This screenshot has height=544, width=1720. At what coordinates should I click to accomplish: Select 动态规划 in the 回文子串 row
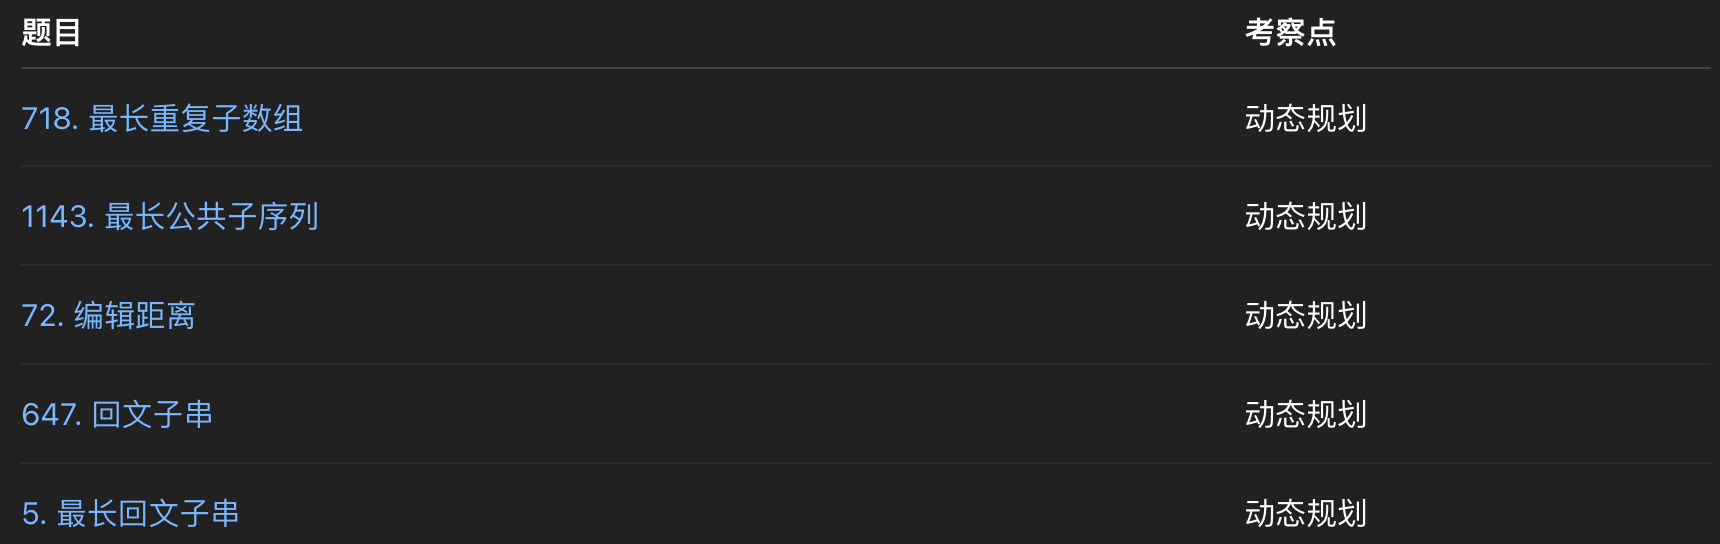tap(1305, 415)
